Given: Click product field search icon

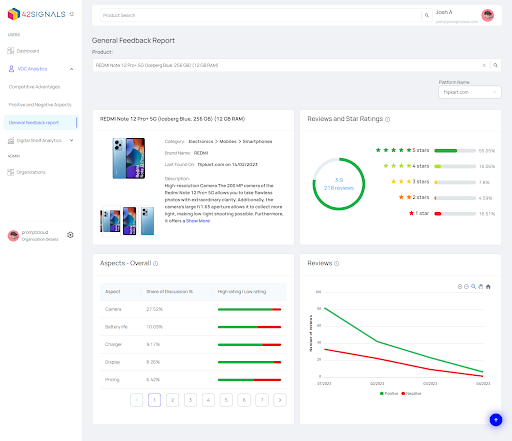Looking at the screenshot, I should (x=496, y=65).
